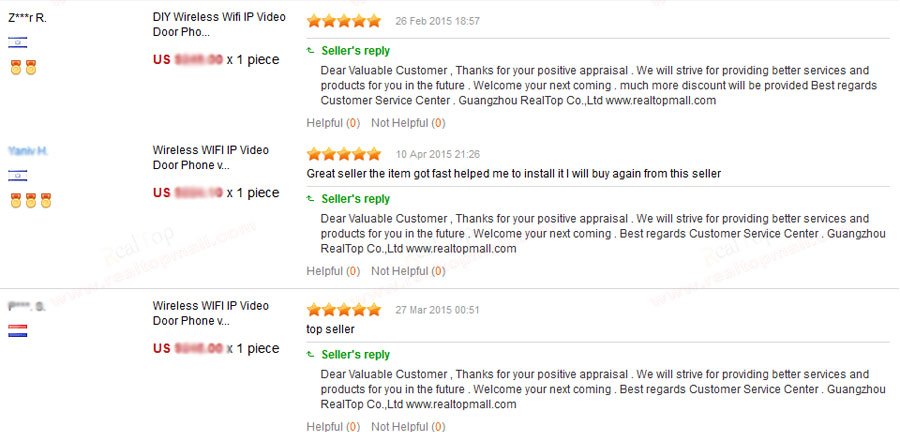
Task: Click the flag of the third reviewer
Action: 17,330
